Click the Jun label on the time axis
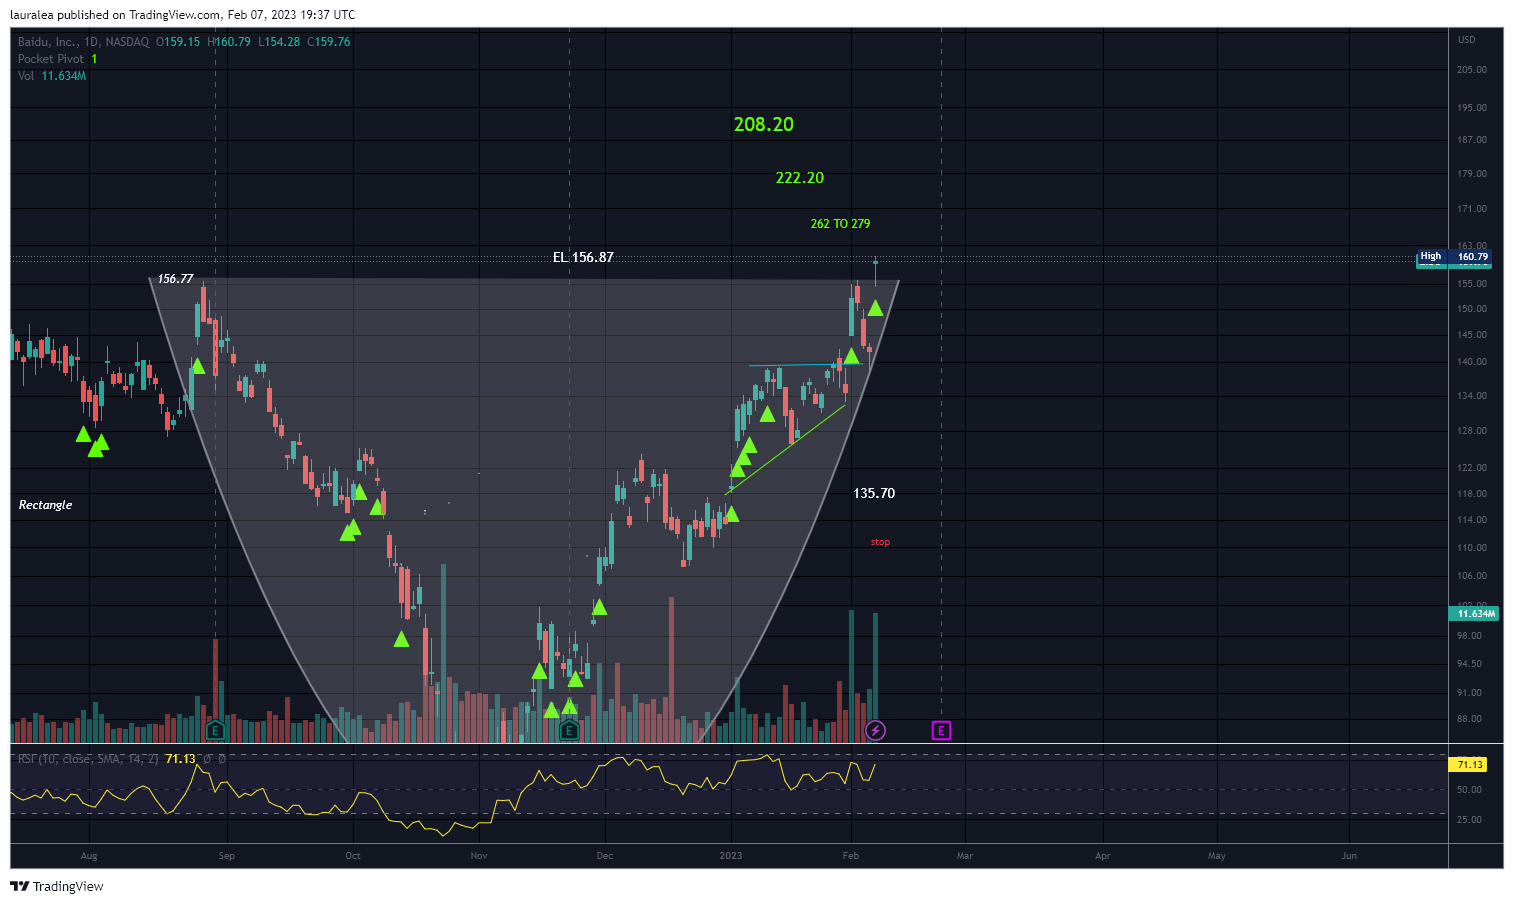The width and height of the screenshot is (1514, 904). [x=1349, y=856]
